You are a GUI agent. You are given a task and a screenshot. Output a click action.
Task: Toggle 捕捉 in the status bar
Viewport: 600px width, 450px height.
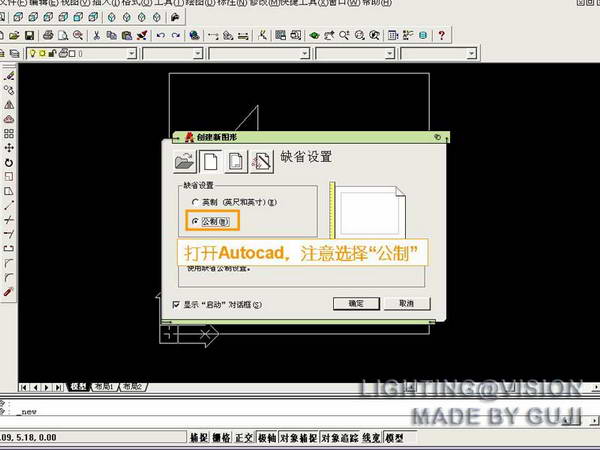pyautogui.click(x=199, y=437)
